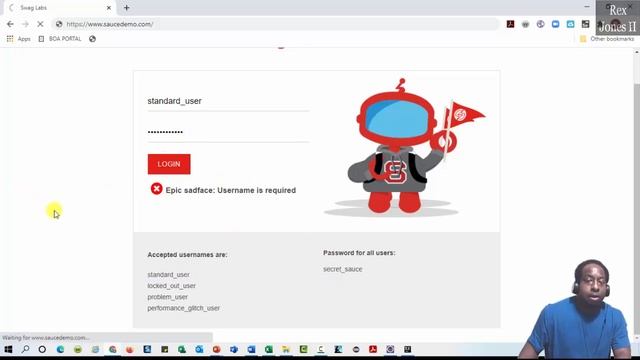The width and height of the screenshot is (640, 360).
Task: Click the browser forward arrow
Action: coord(25,24)
